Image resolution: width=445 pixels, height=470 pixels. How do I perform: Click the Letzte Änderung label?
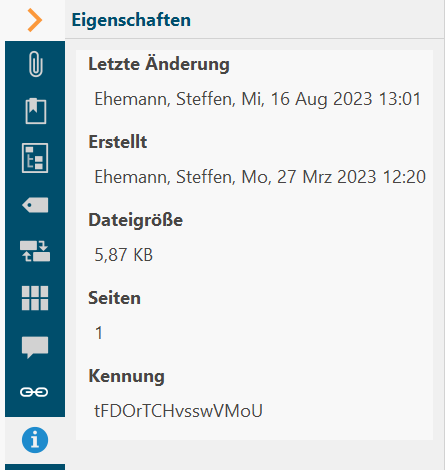point(159,64)
